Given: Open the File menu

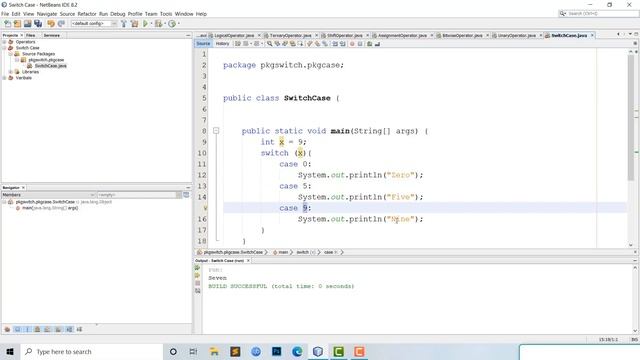Looking at the screenshot, I should [x=5, y=14].
